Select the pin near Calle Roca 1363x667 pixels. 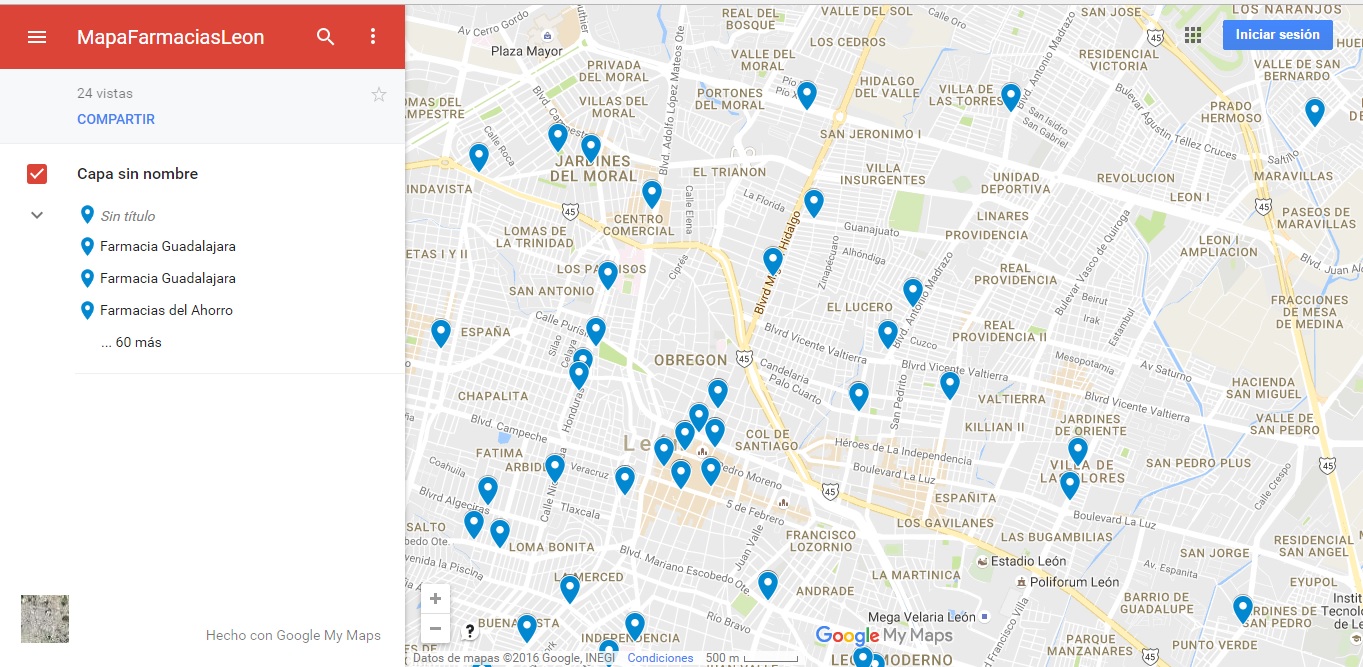pos(479,157)
